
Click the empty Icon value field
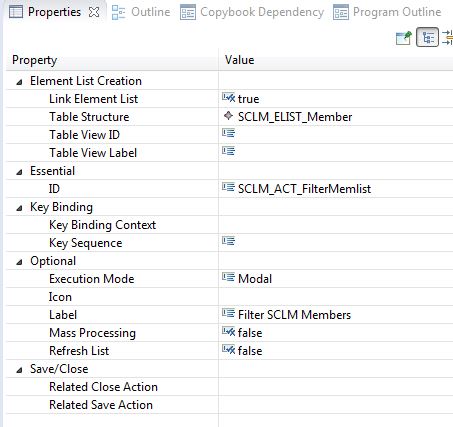[336, 297]
